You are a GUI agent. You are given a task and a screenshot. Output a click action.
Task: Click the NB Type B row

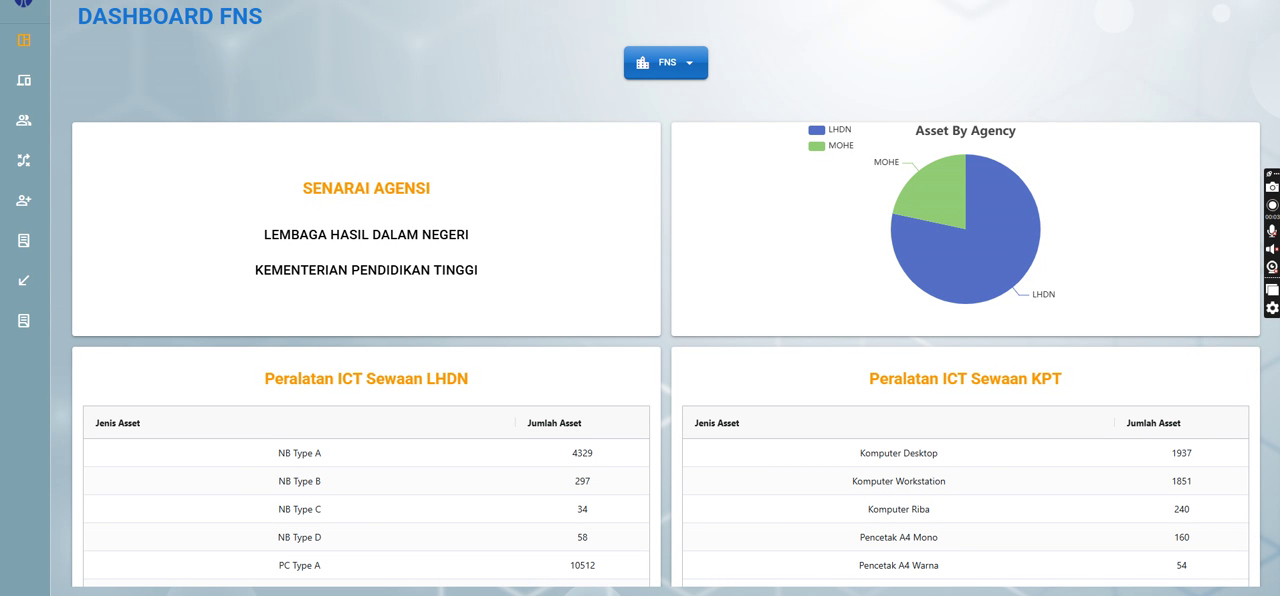pyautogui.click(x=366, y=481)
